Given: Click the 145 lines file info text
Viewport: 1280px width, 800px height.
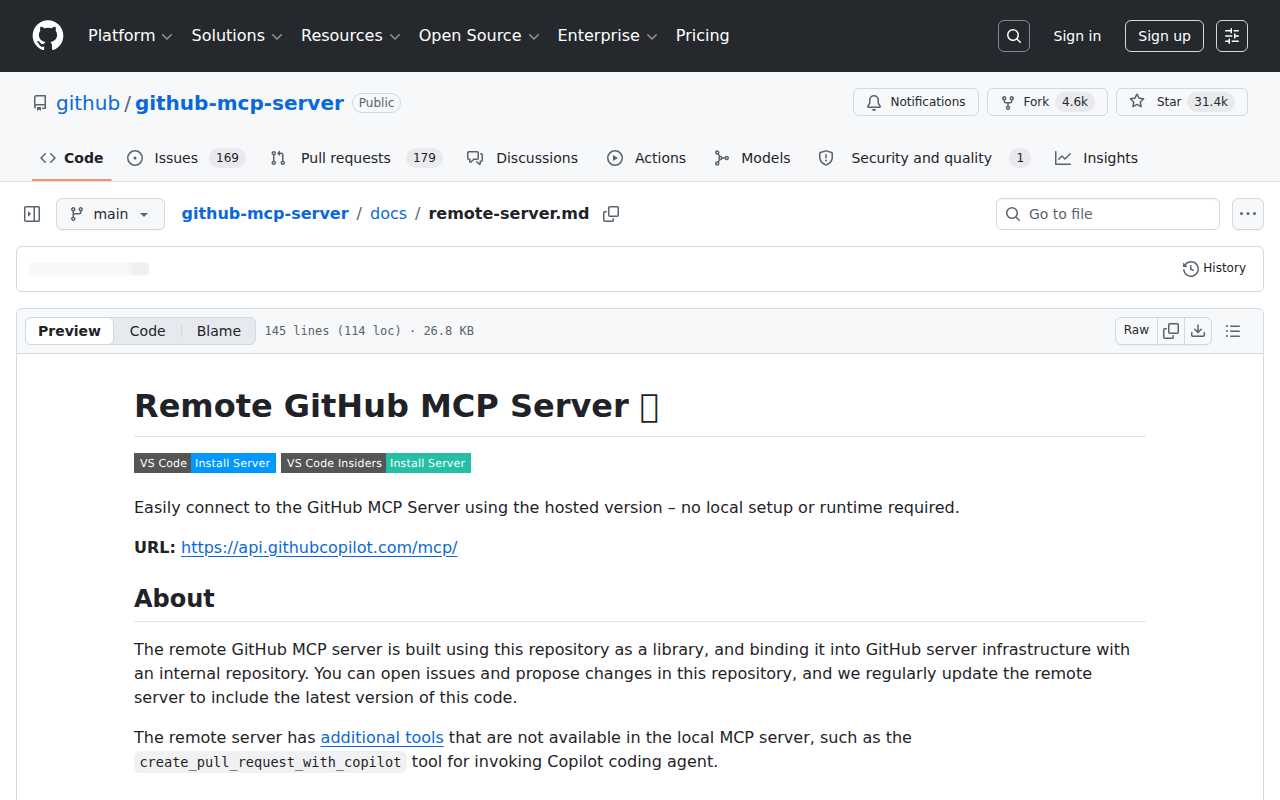Looking at the screenshot, I should point(369,331).
